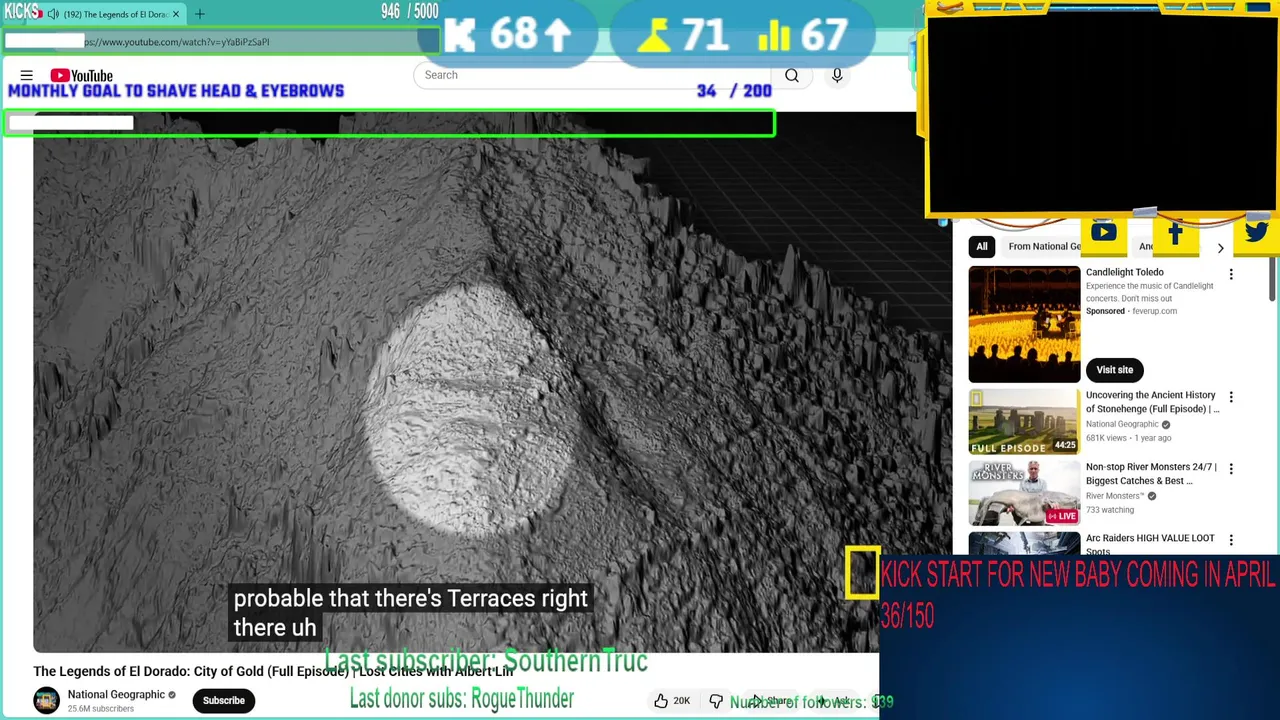Open the River Monsters live stream thumbnail
The width and height of the screenshot is (1280, 720).
click(1024, 493)
